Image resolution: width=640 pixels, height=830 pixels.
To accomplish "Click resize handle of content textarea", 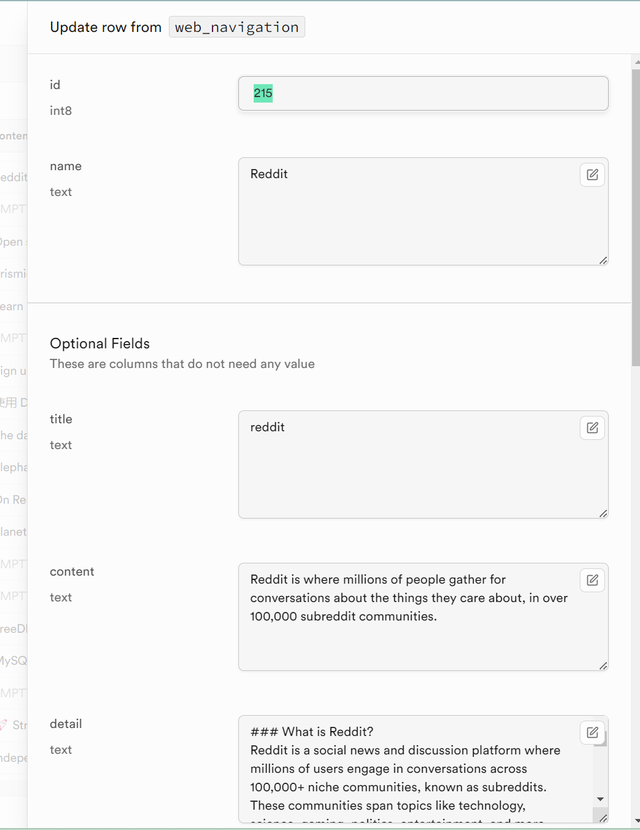I will click(603, 665).
